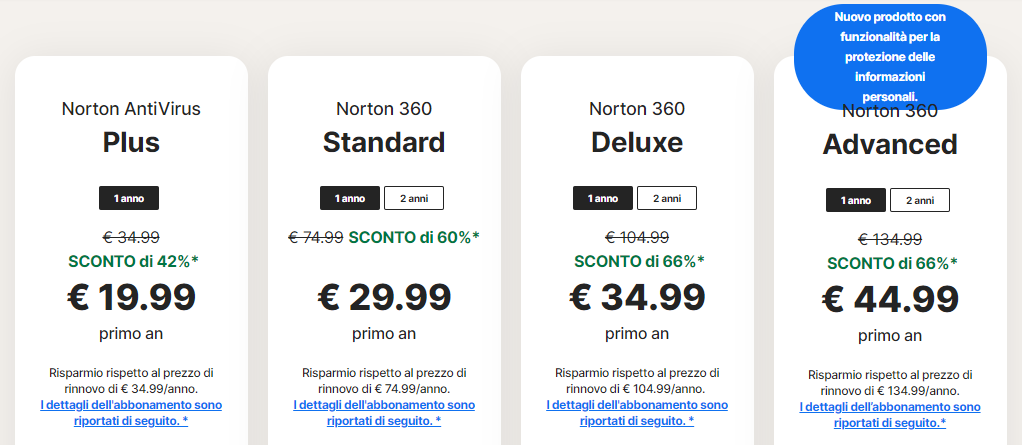Open subscription details link under 360 Standard
The height and width of the screenshot is (445, 1022).
[x=384, y=412]
